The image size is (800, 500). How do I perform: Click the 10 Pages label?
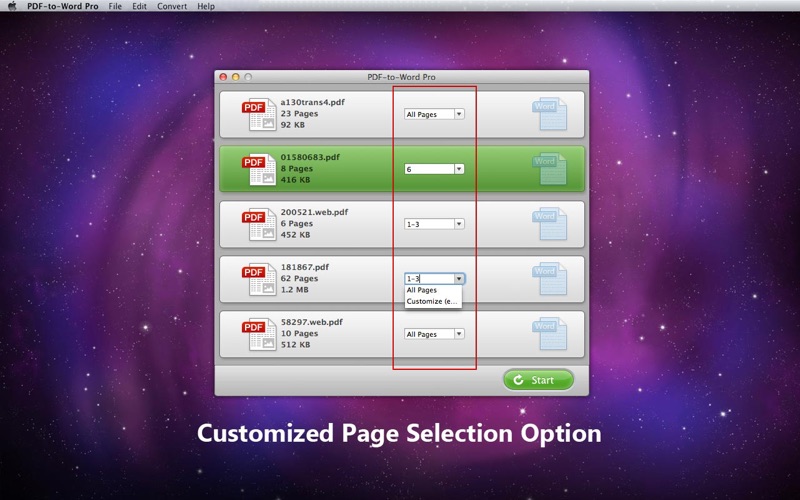pyautogui.click(x=299, y=333)
